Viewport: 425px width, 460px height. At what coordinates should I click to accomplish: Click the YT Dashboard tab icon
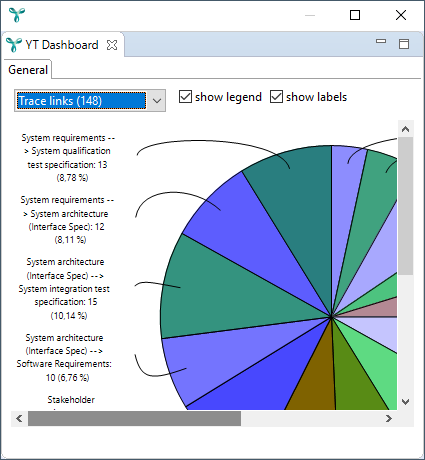[14, 45]
